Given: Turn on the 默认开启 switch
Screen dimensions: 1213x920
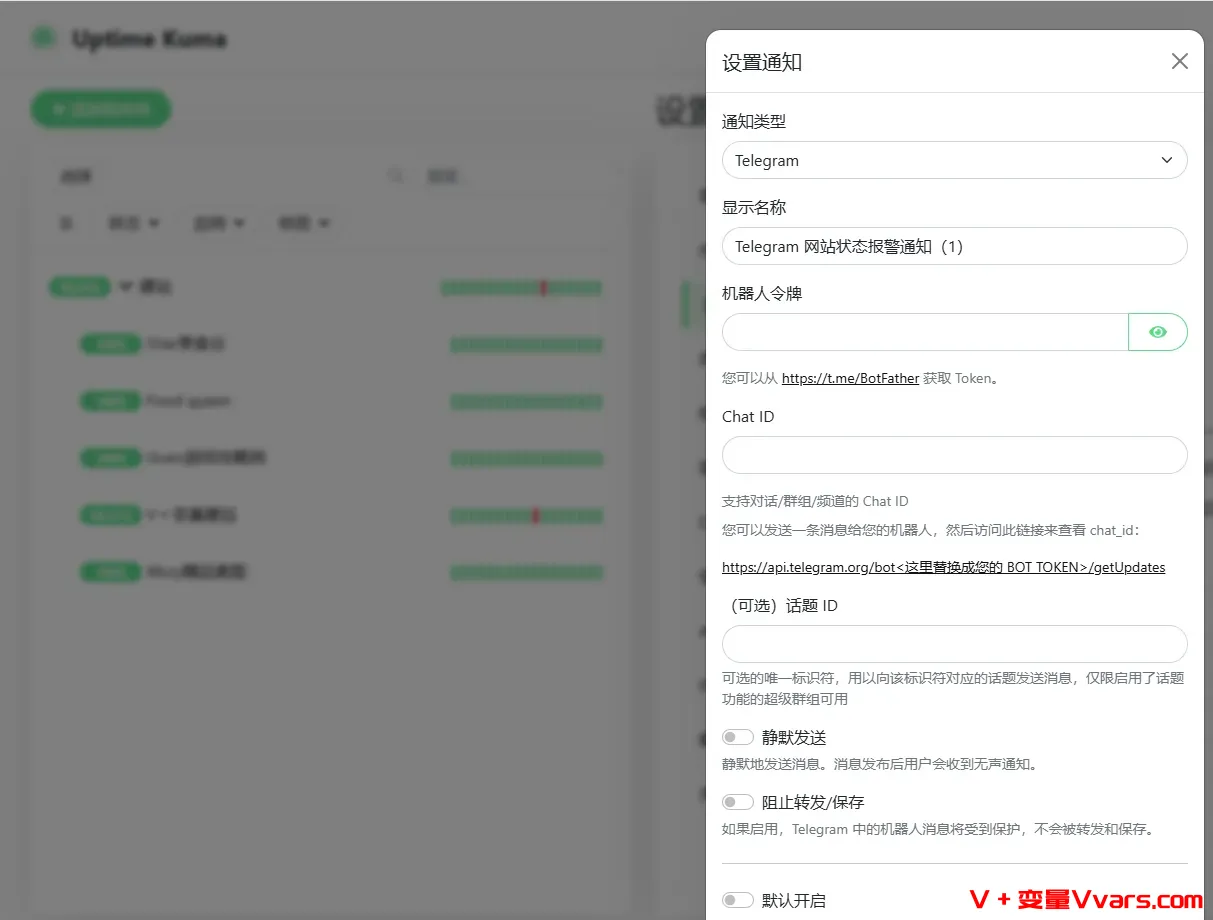Looking at the screenshot, I should (x=738, y=900).
